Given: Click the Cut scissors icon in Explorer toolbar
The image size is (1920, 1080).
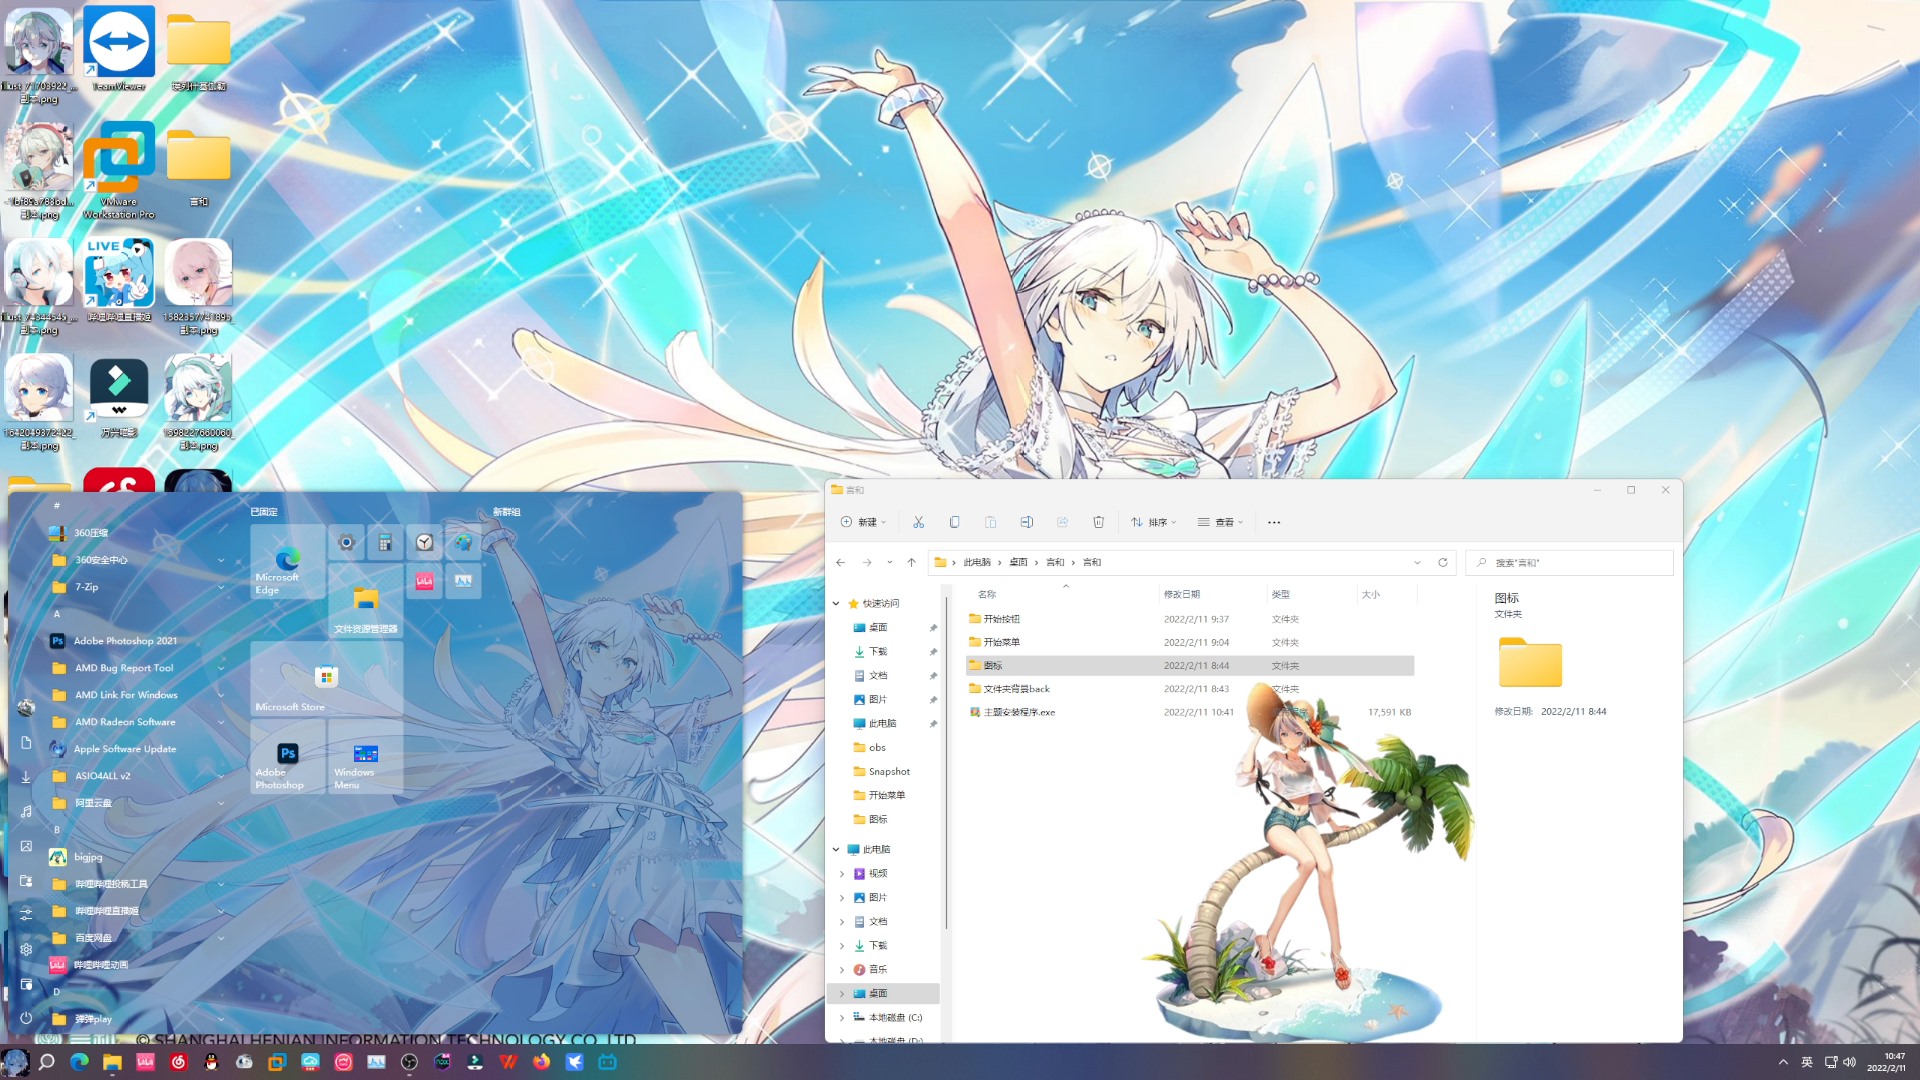Looking at the screenshot, I should click(x=918, y=522).
